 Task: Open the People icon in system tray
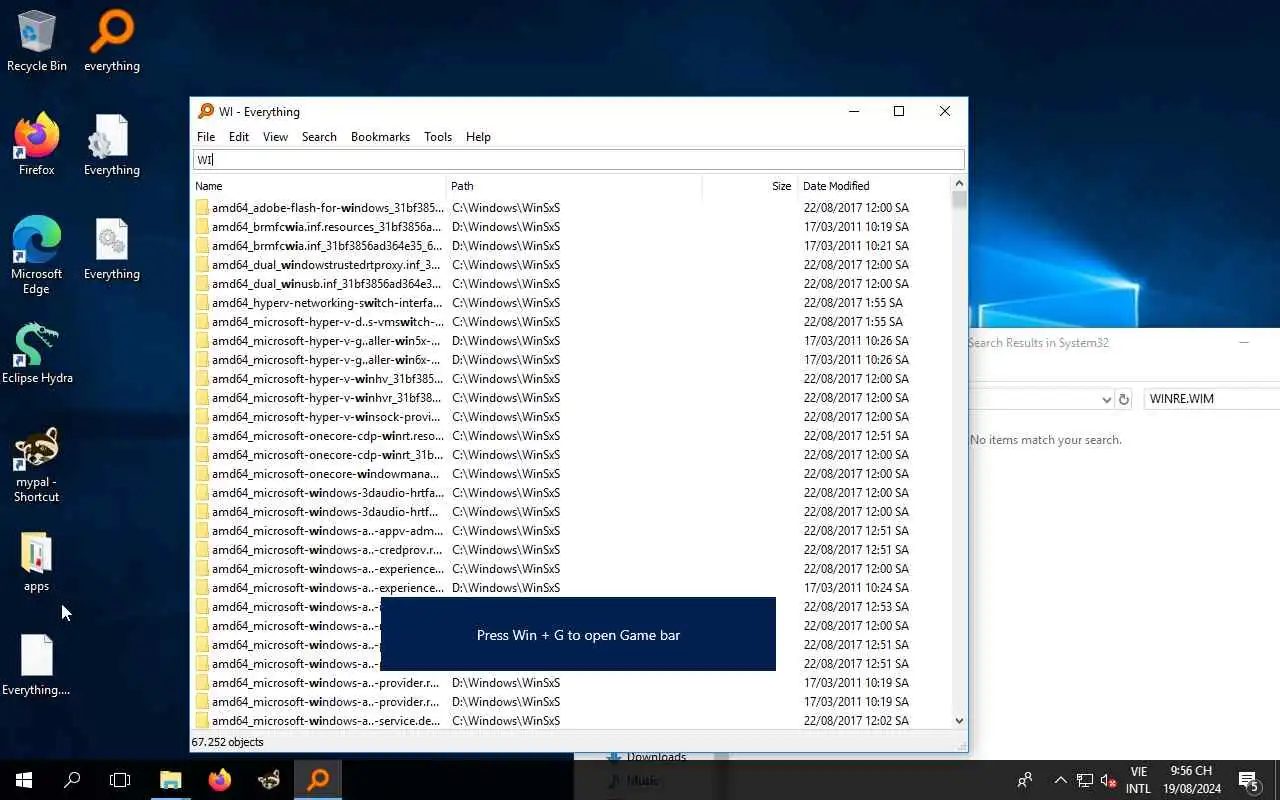tap(1025, 780)
